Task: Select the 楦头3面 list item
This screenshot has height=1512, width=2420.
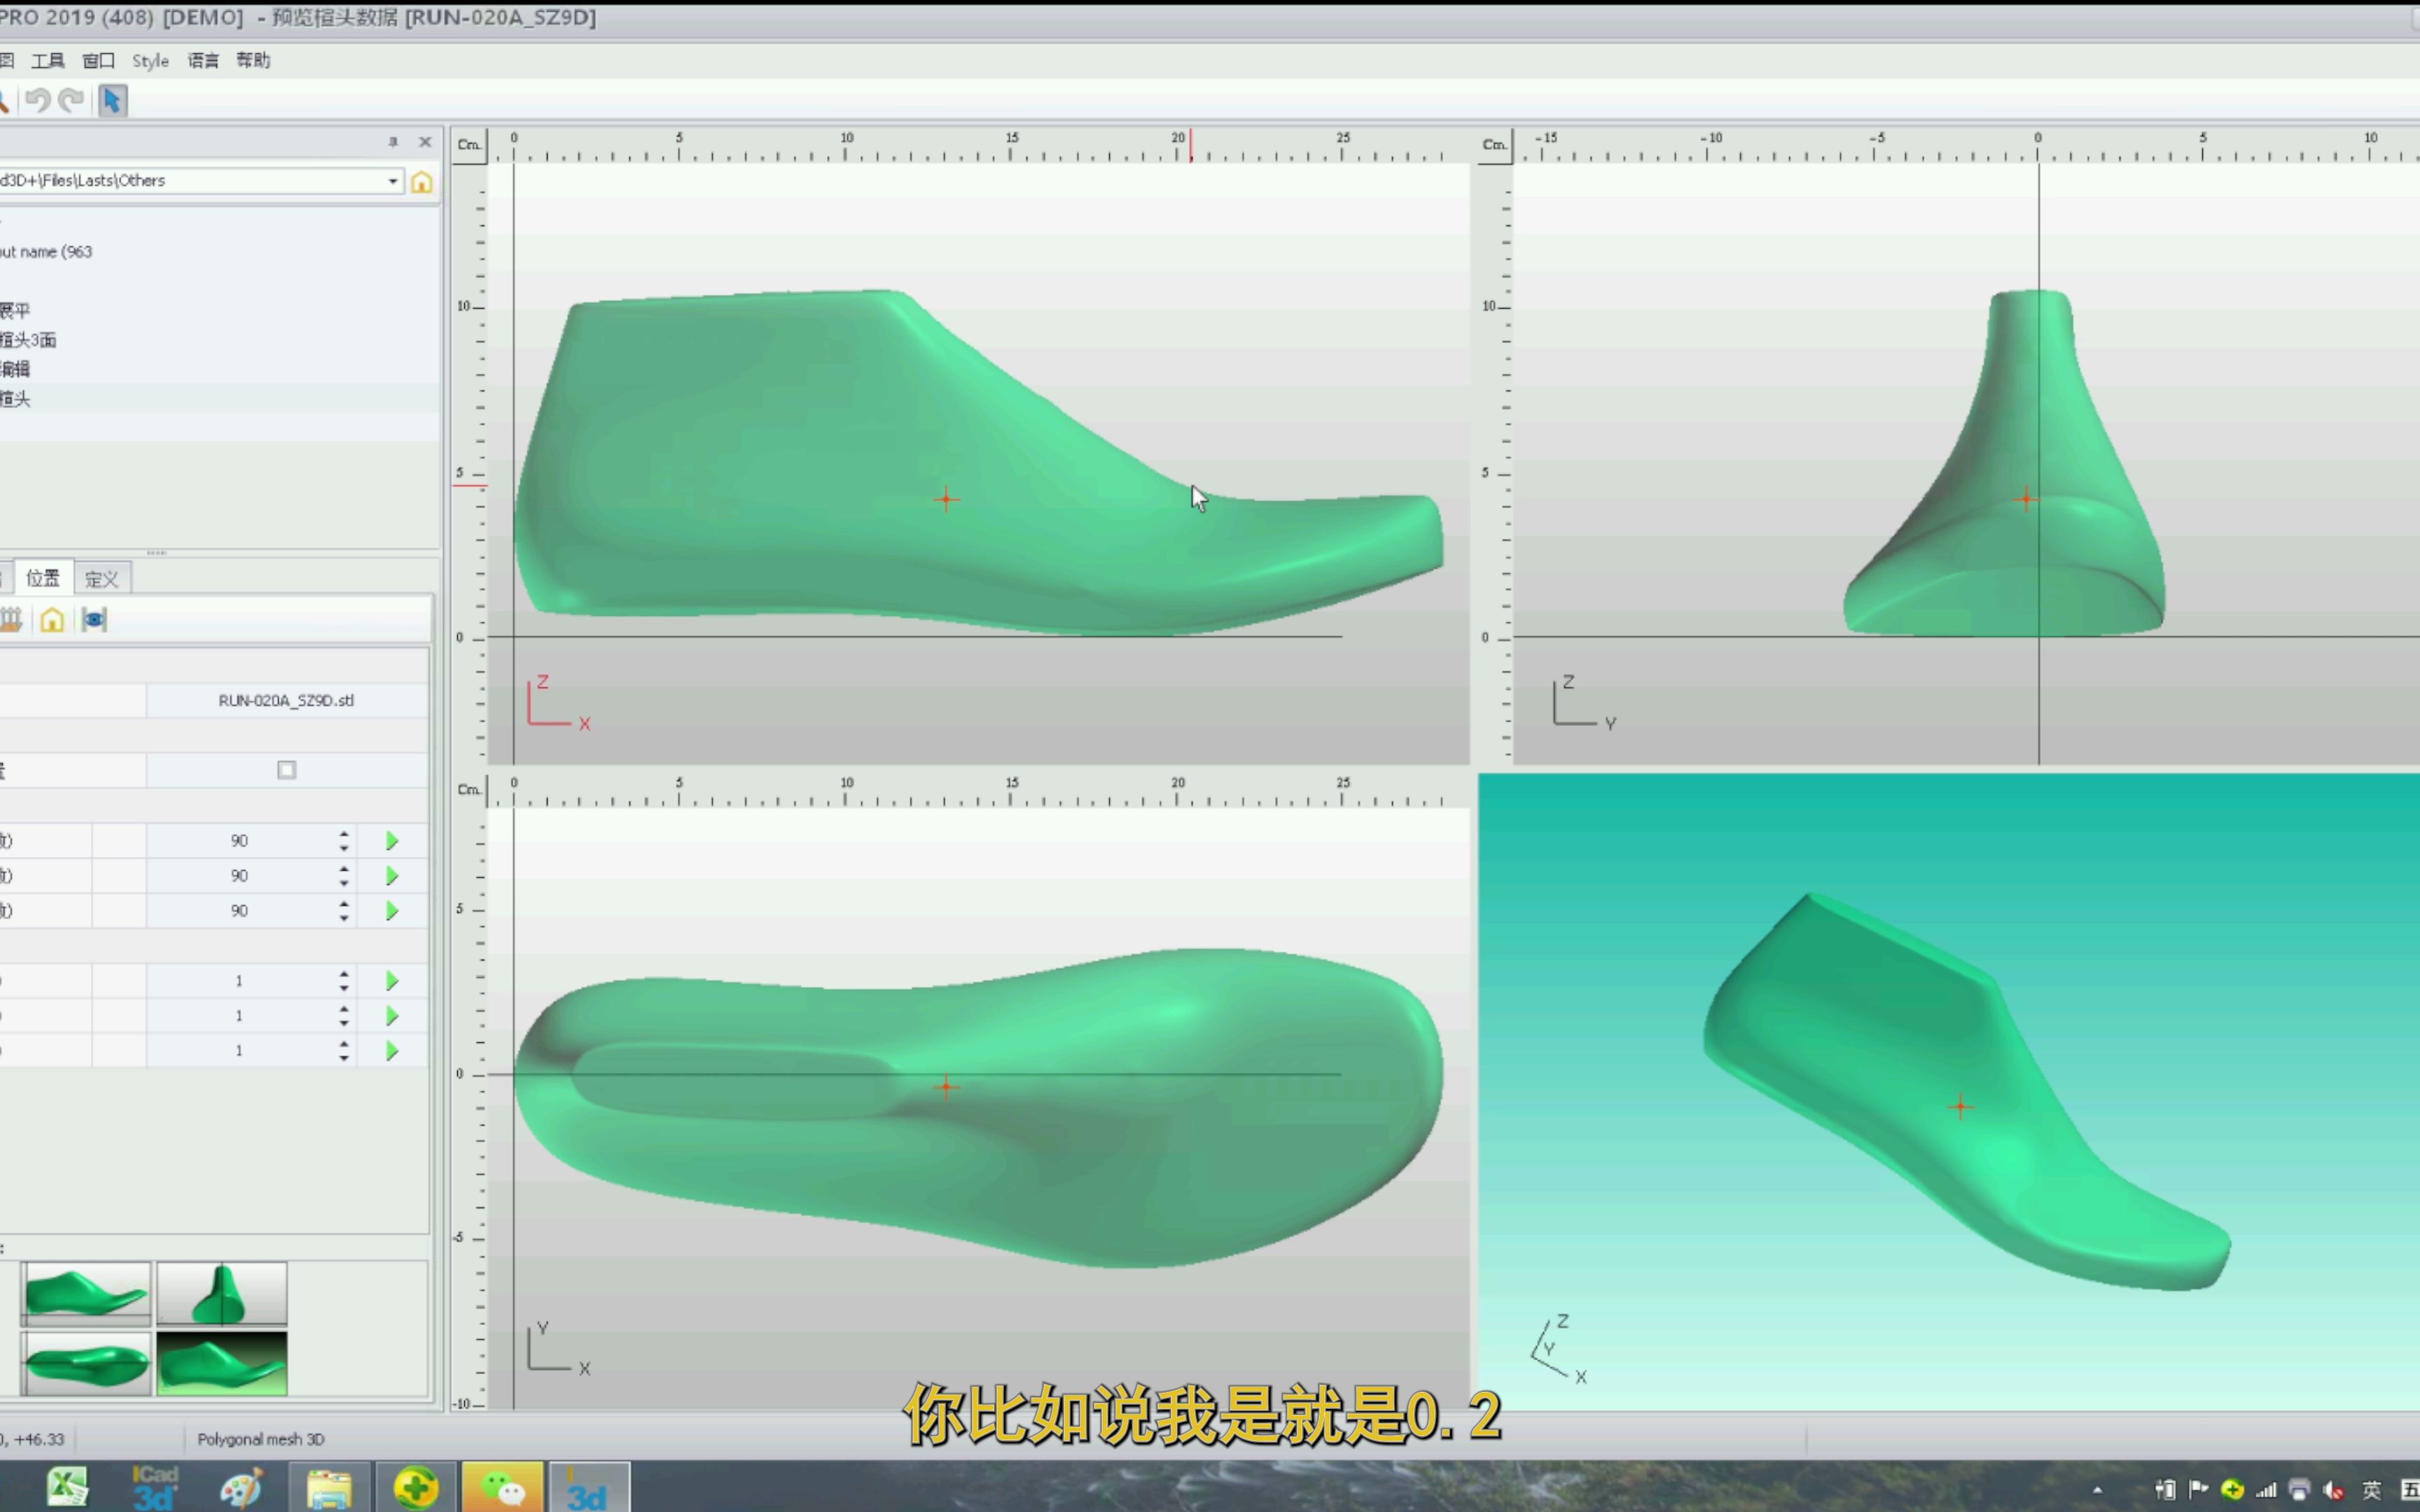Action: pos(28,340)
